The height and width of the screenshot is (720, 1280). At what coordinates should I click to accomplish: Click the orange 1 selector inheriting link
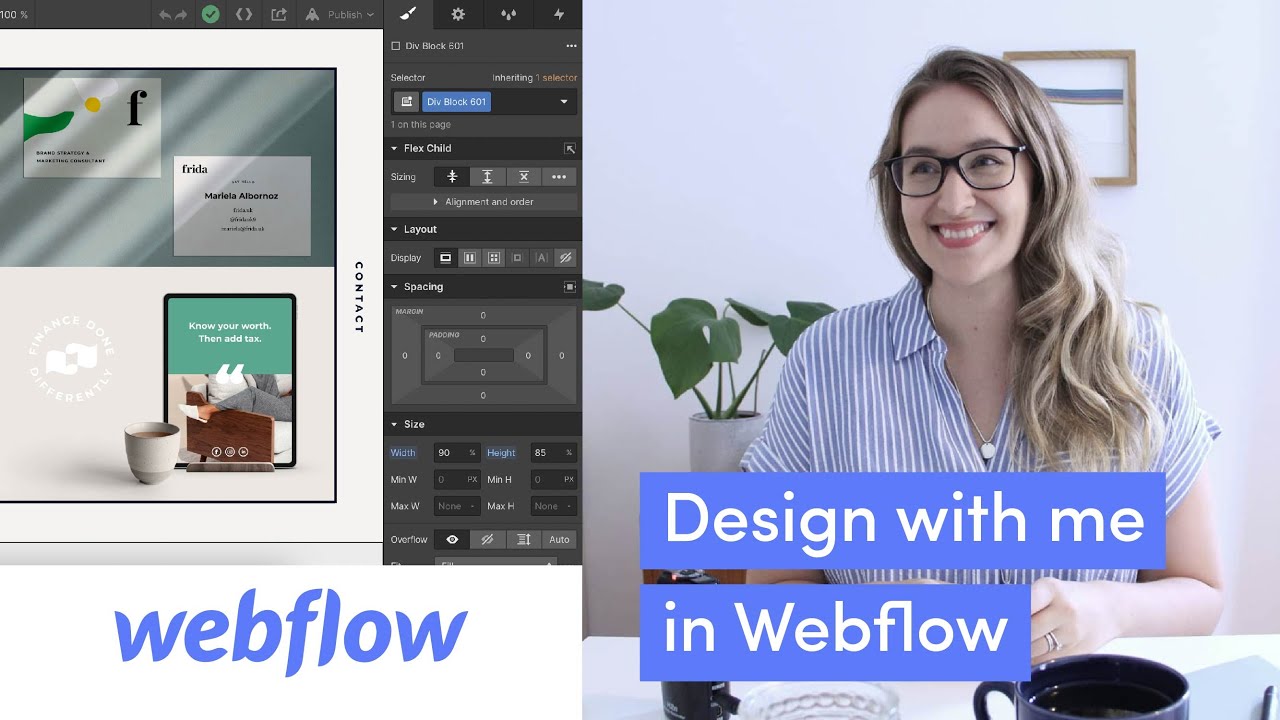point(556,78)
